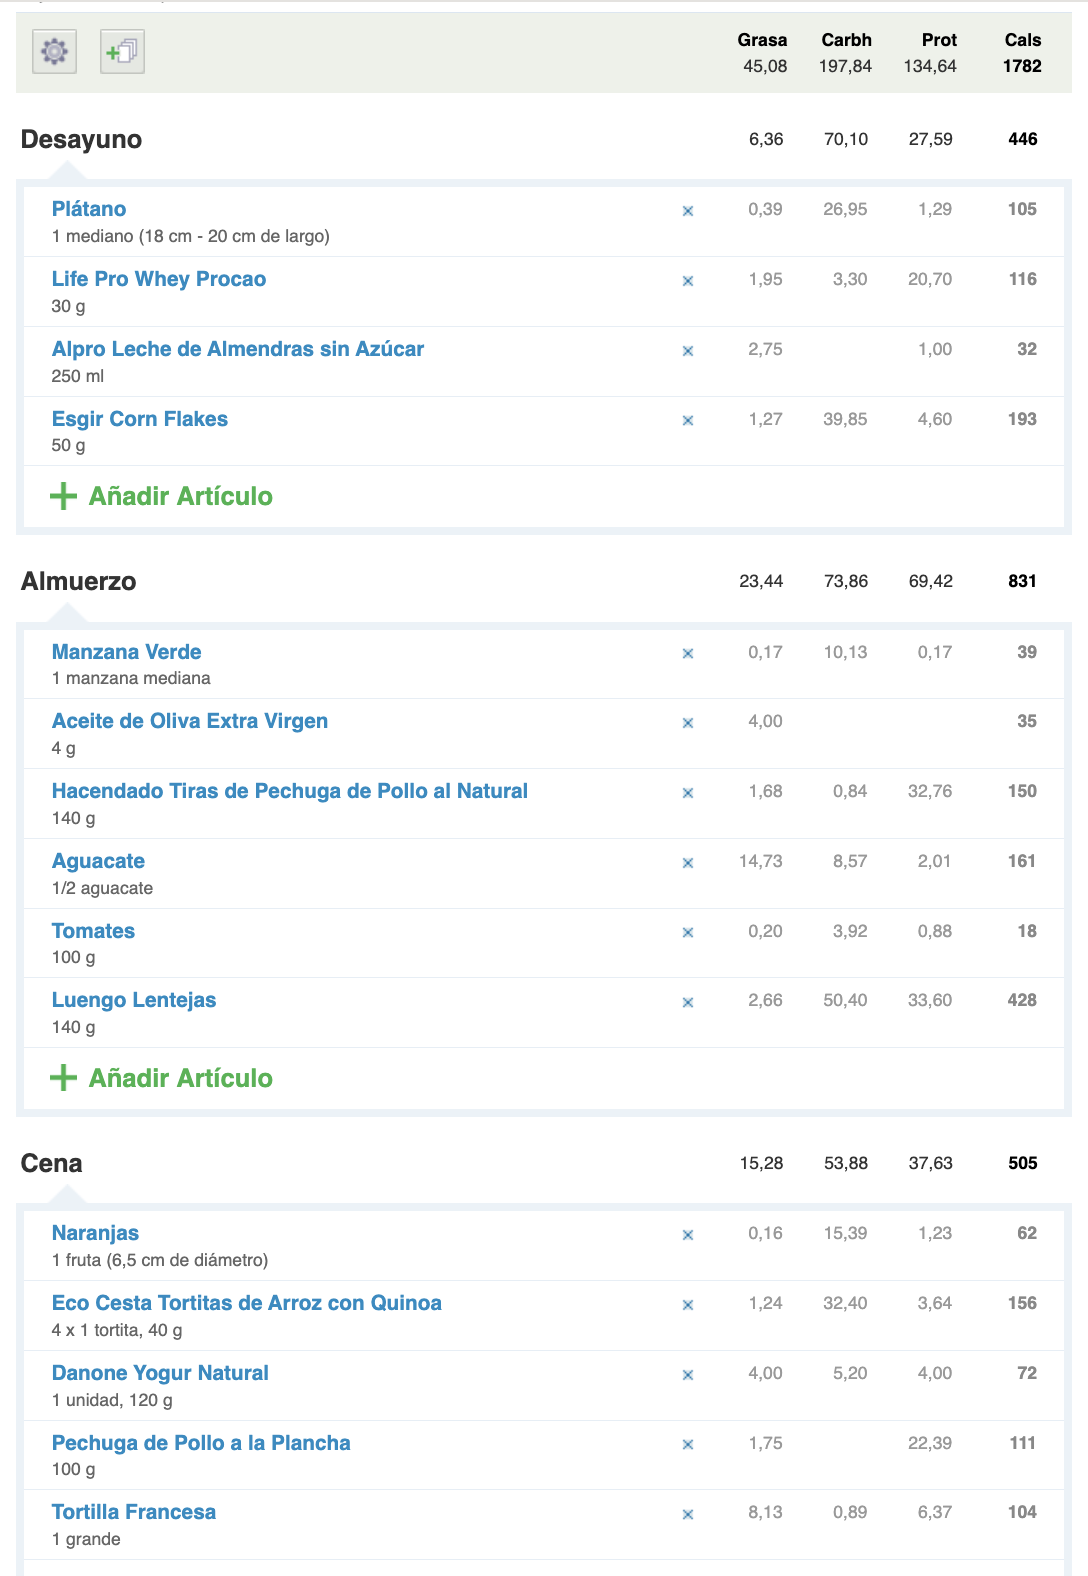The width and height of the screenshot is (1088, 1576).
Task: Remove Plátano with its X icon
Action: (688, 211)
